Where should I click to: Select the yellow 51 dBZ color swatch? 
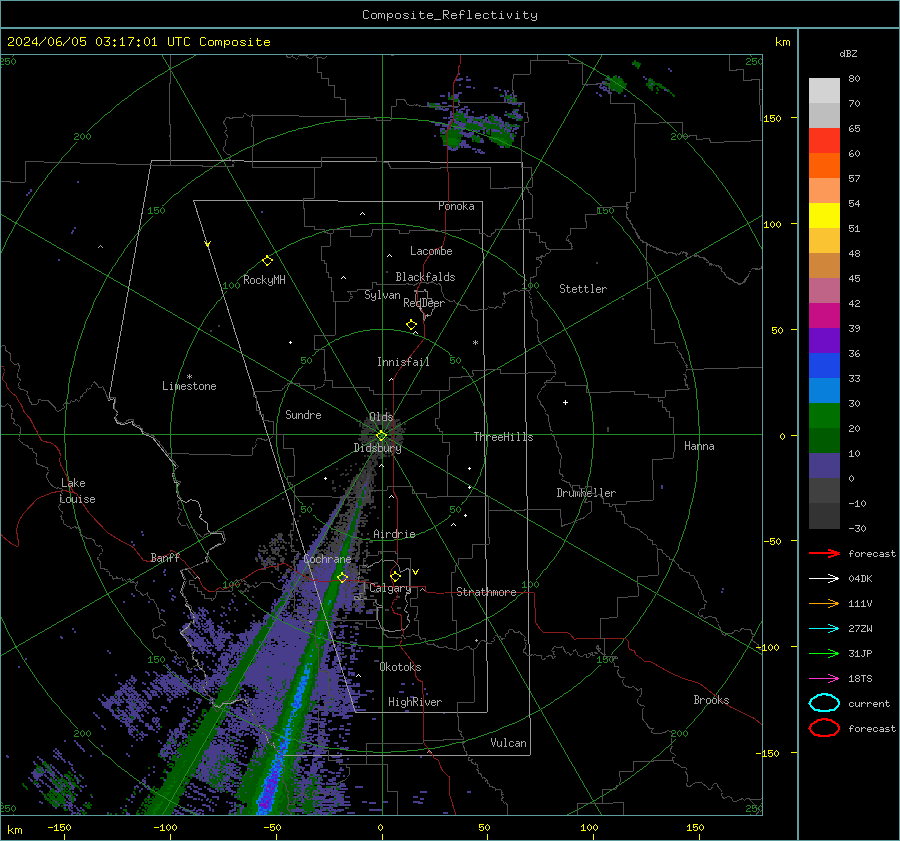[824, 215]
